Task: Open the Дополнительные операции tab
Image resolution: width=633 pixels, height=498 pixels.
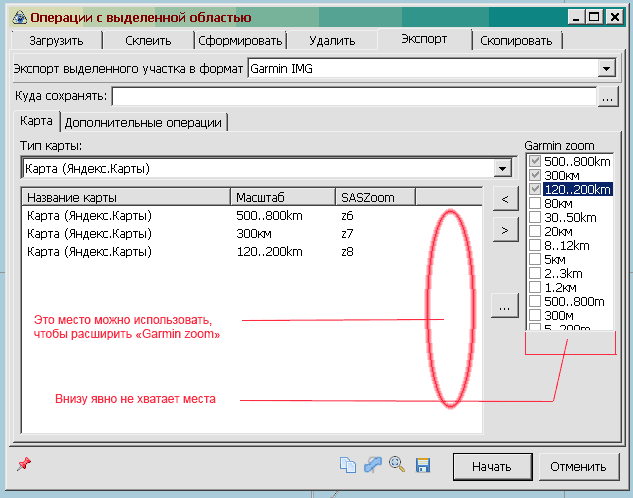Action: coord(143,122)
